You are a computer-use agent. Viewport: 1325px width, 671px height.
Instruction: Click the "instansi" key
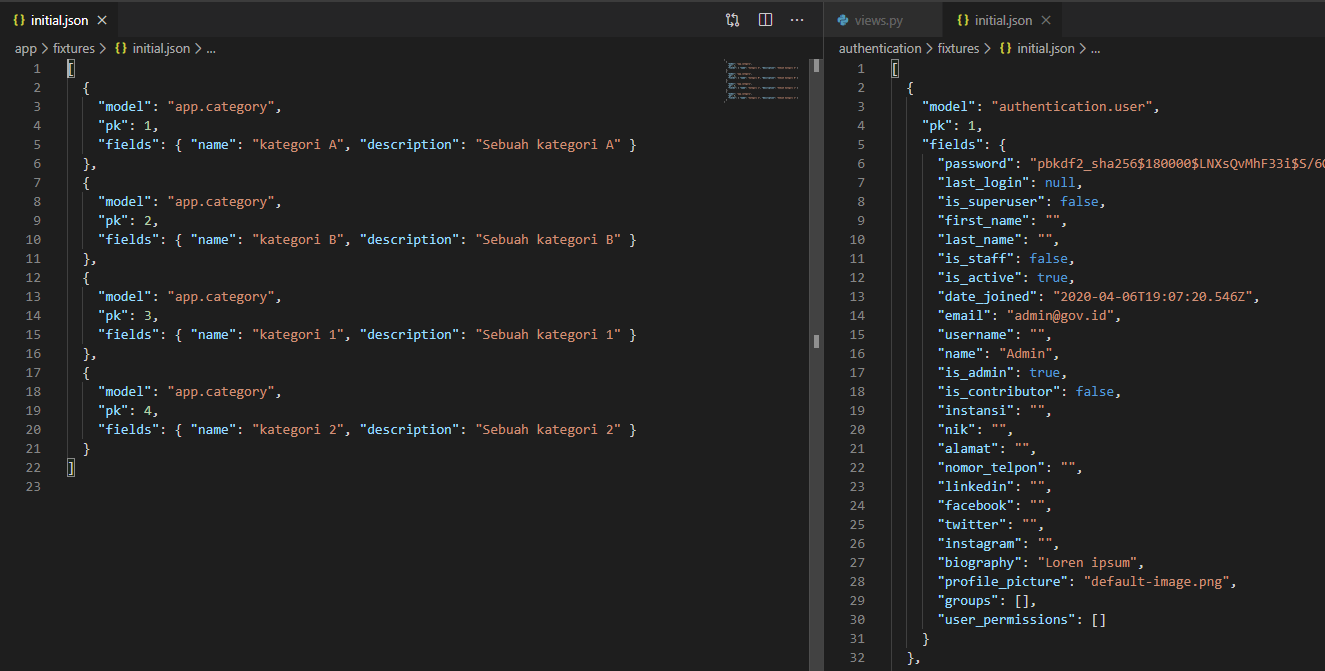tap(975, 411)
